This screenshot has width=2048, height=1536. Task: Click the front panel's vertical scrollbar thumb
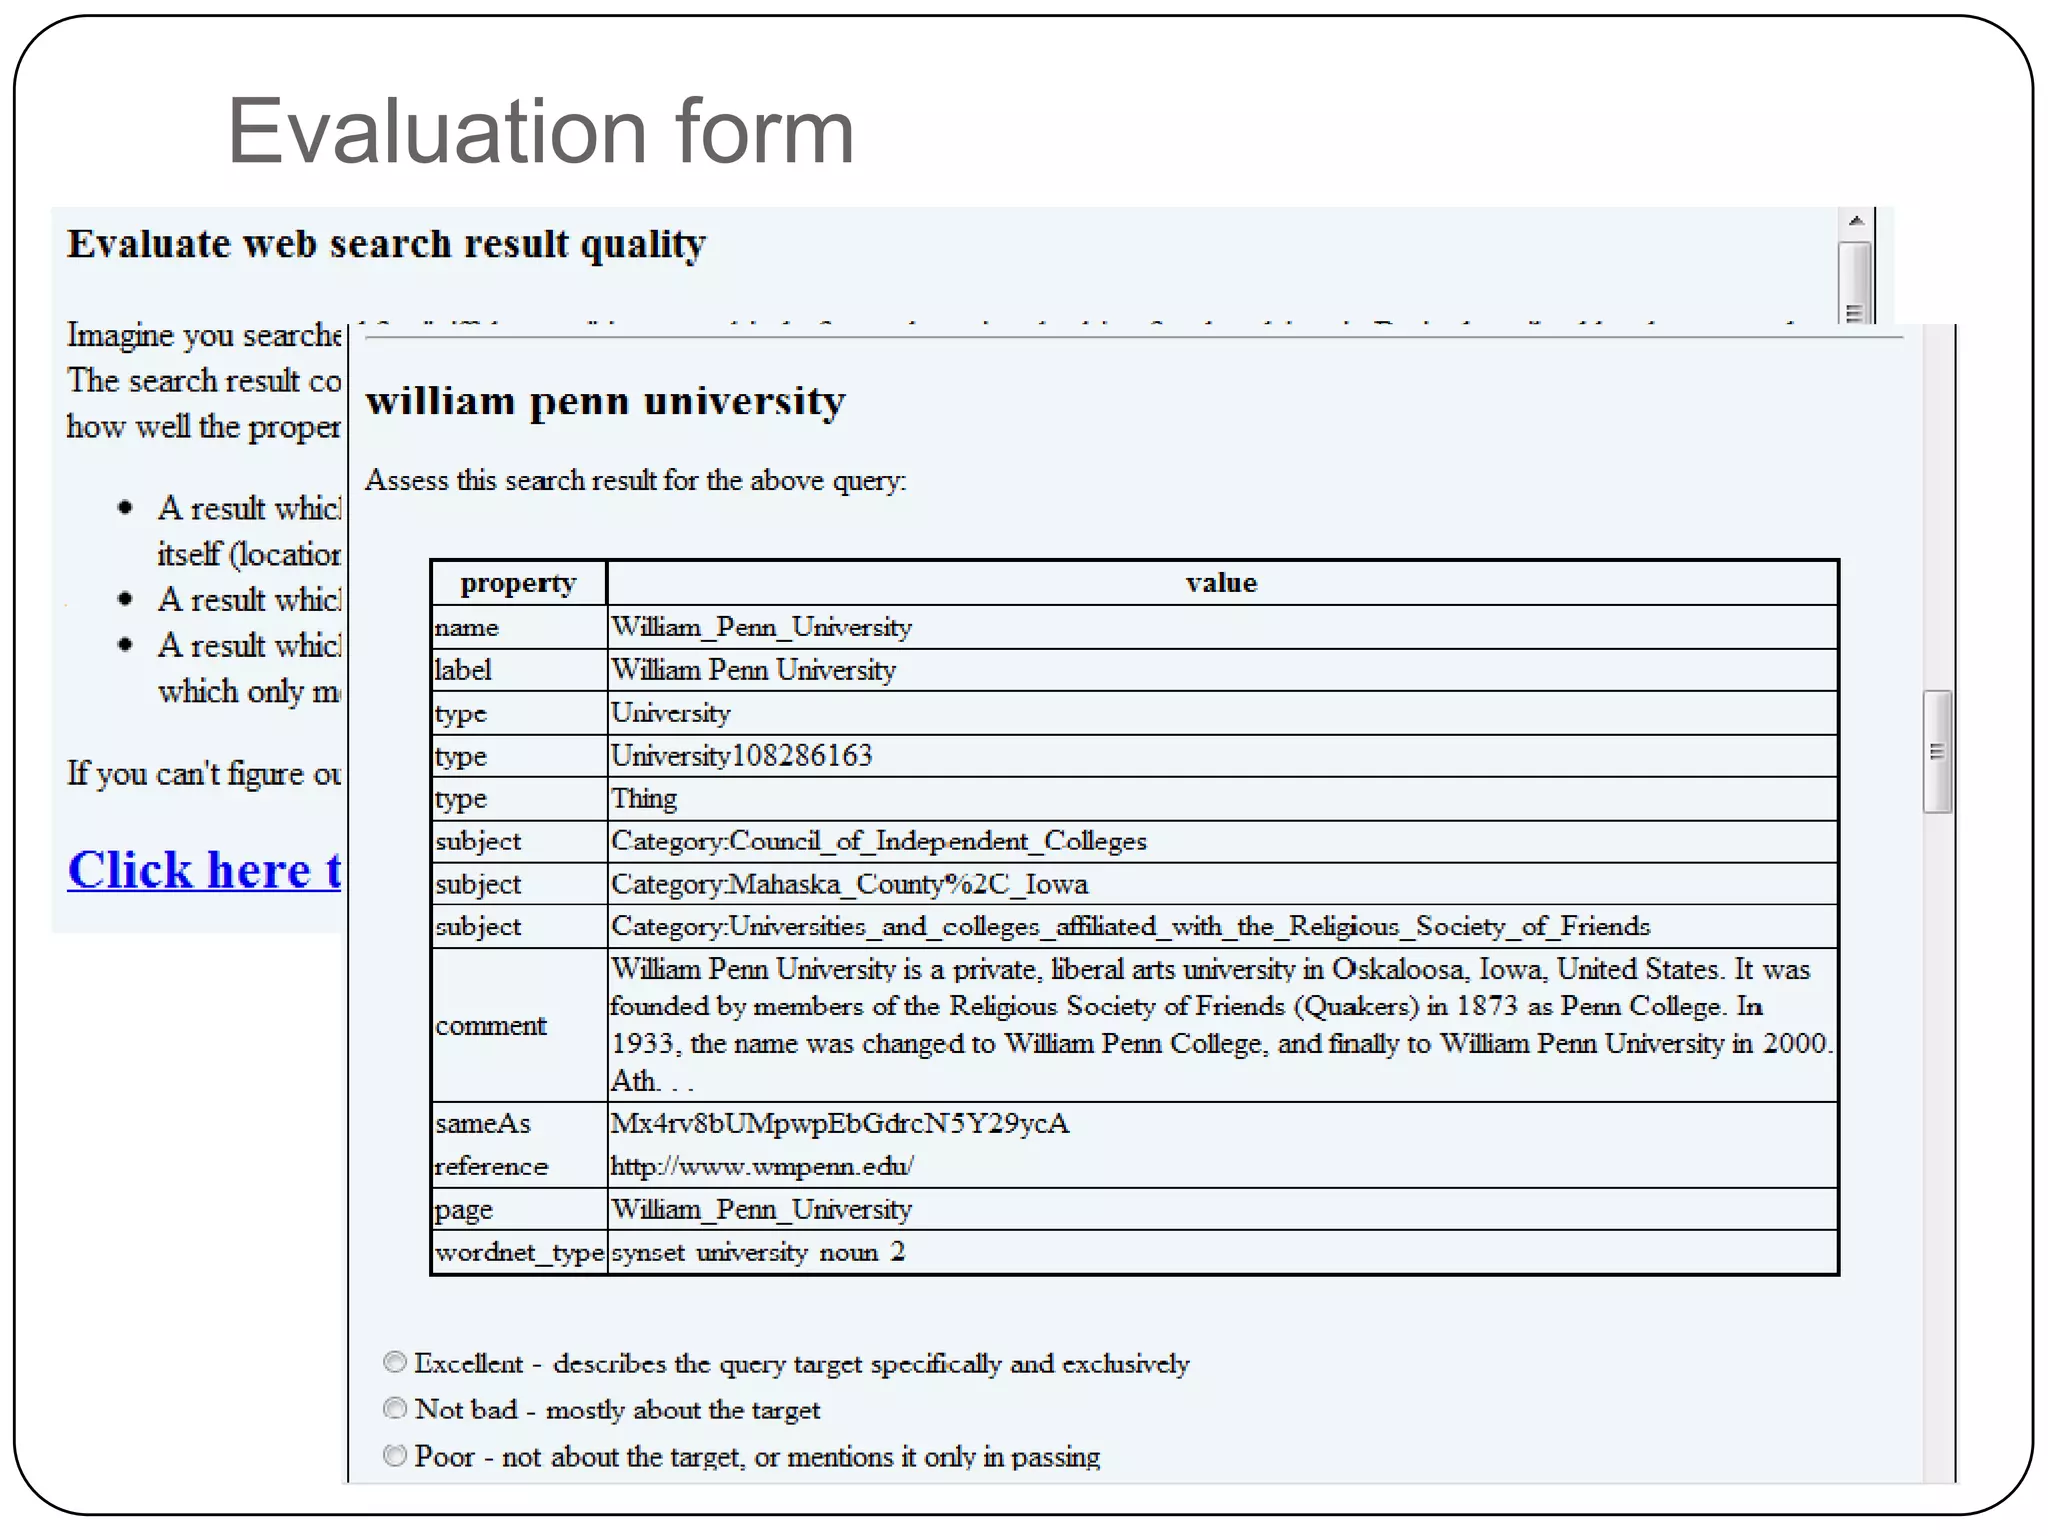tap(1937, 751)
